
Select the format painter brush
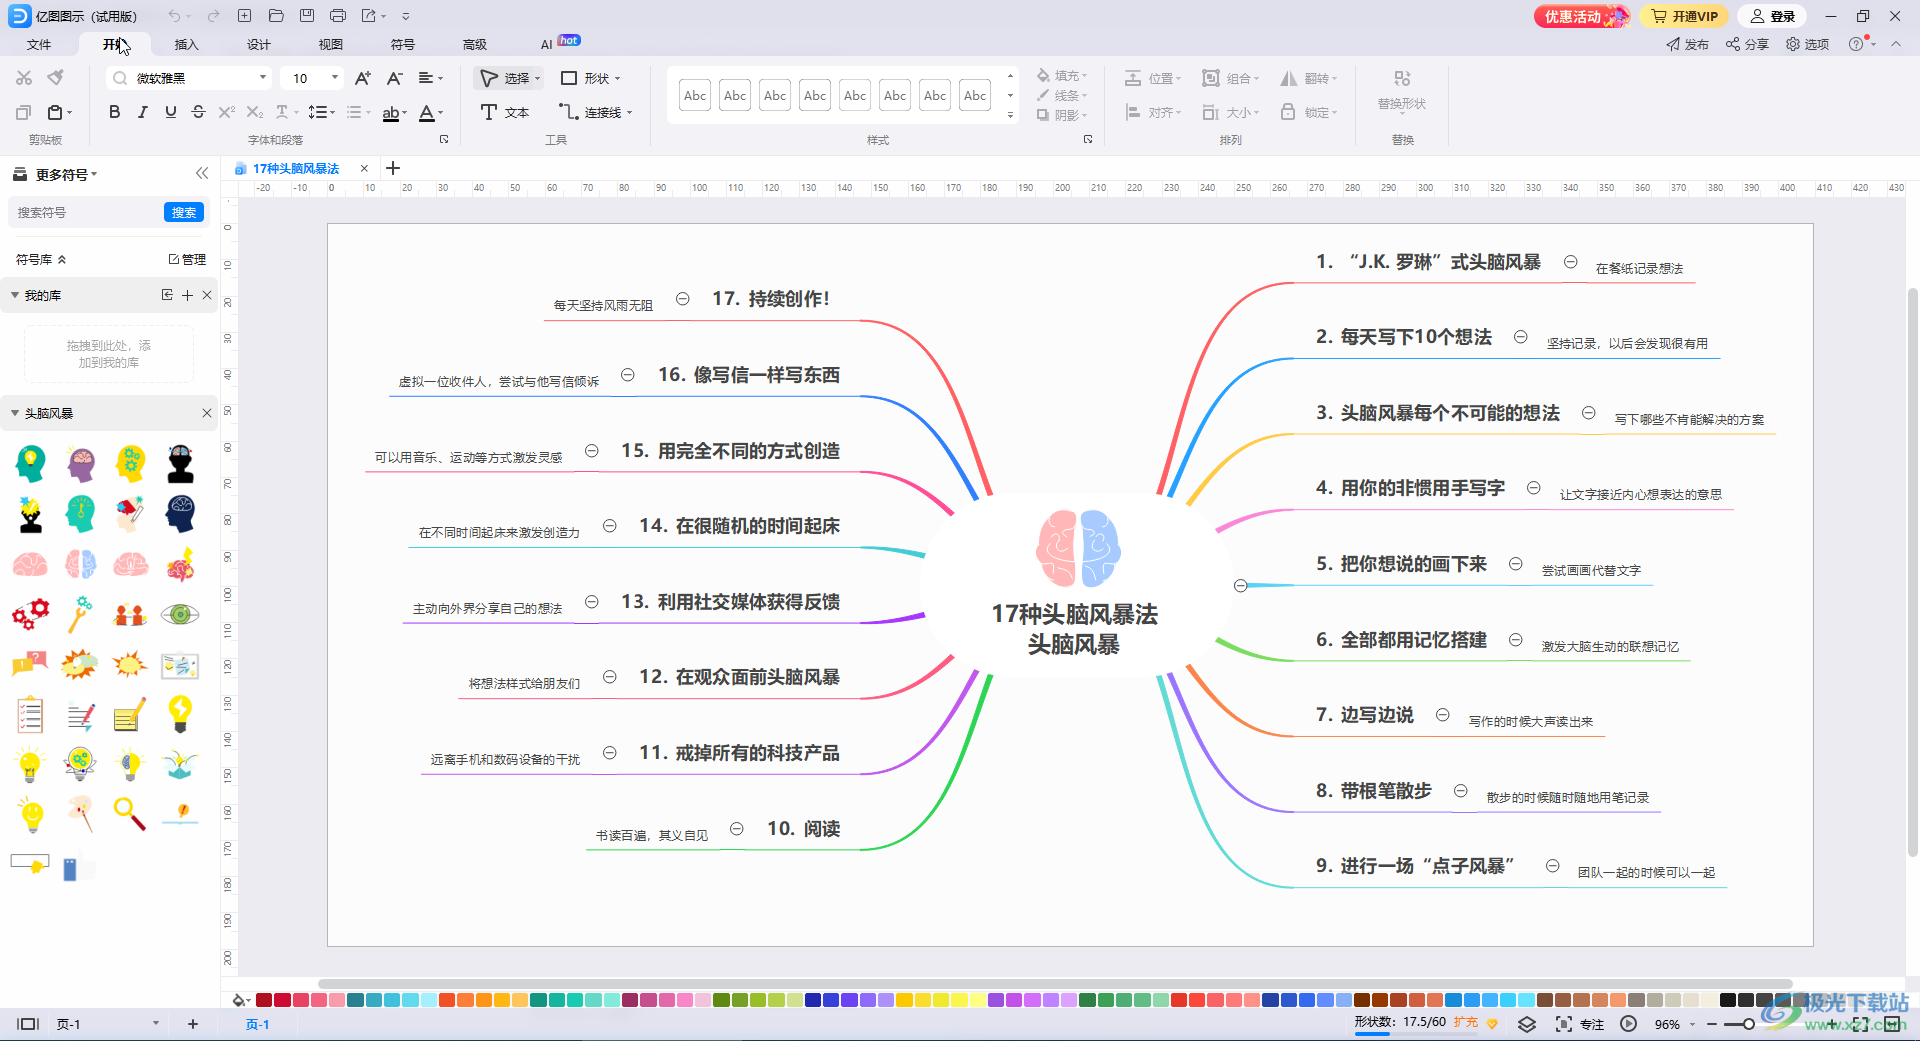56,78
